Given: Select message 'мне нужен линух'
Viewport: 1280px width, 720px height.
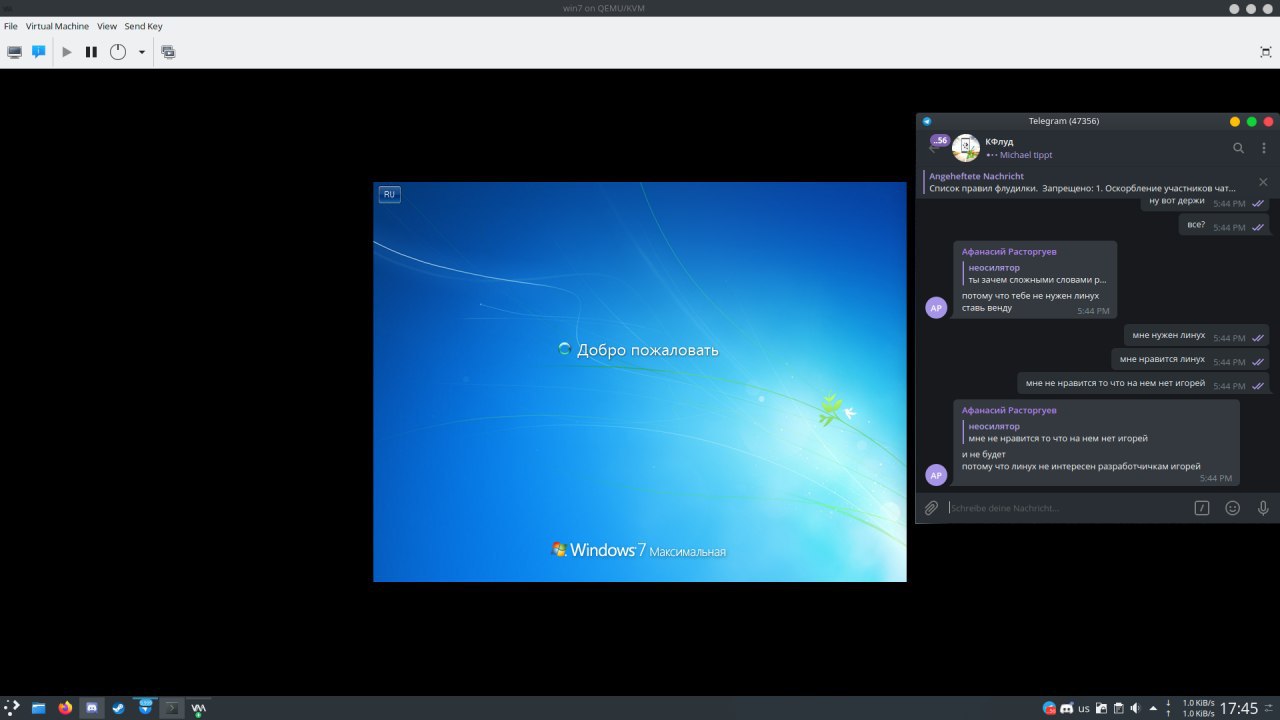Looking at the screenshot, I should tap(1196, 336).
